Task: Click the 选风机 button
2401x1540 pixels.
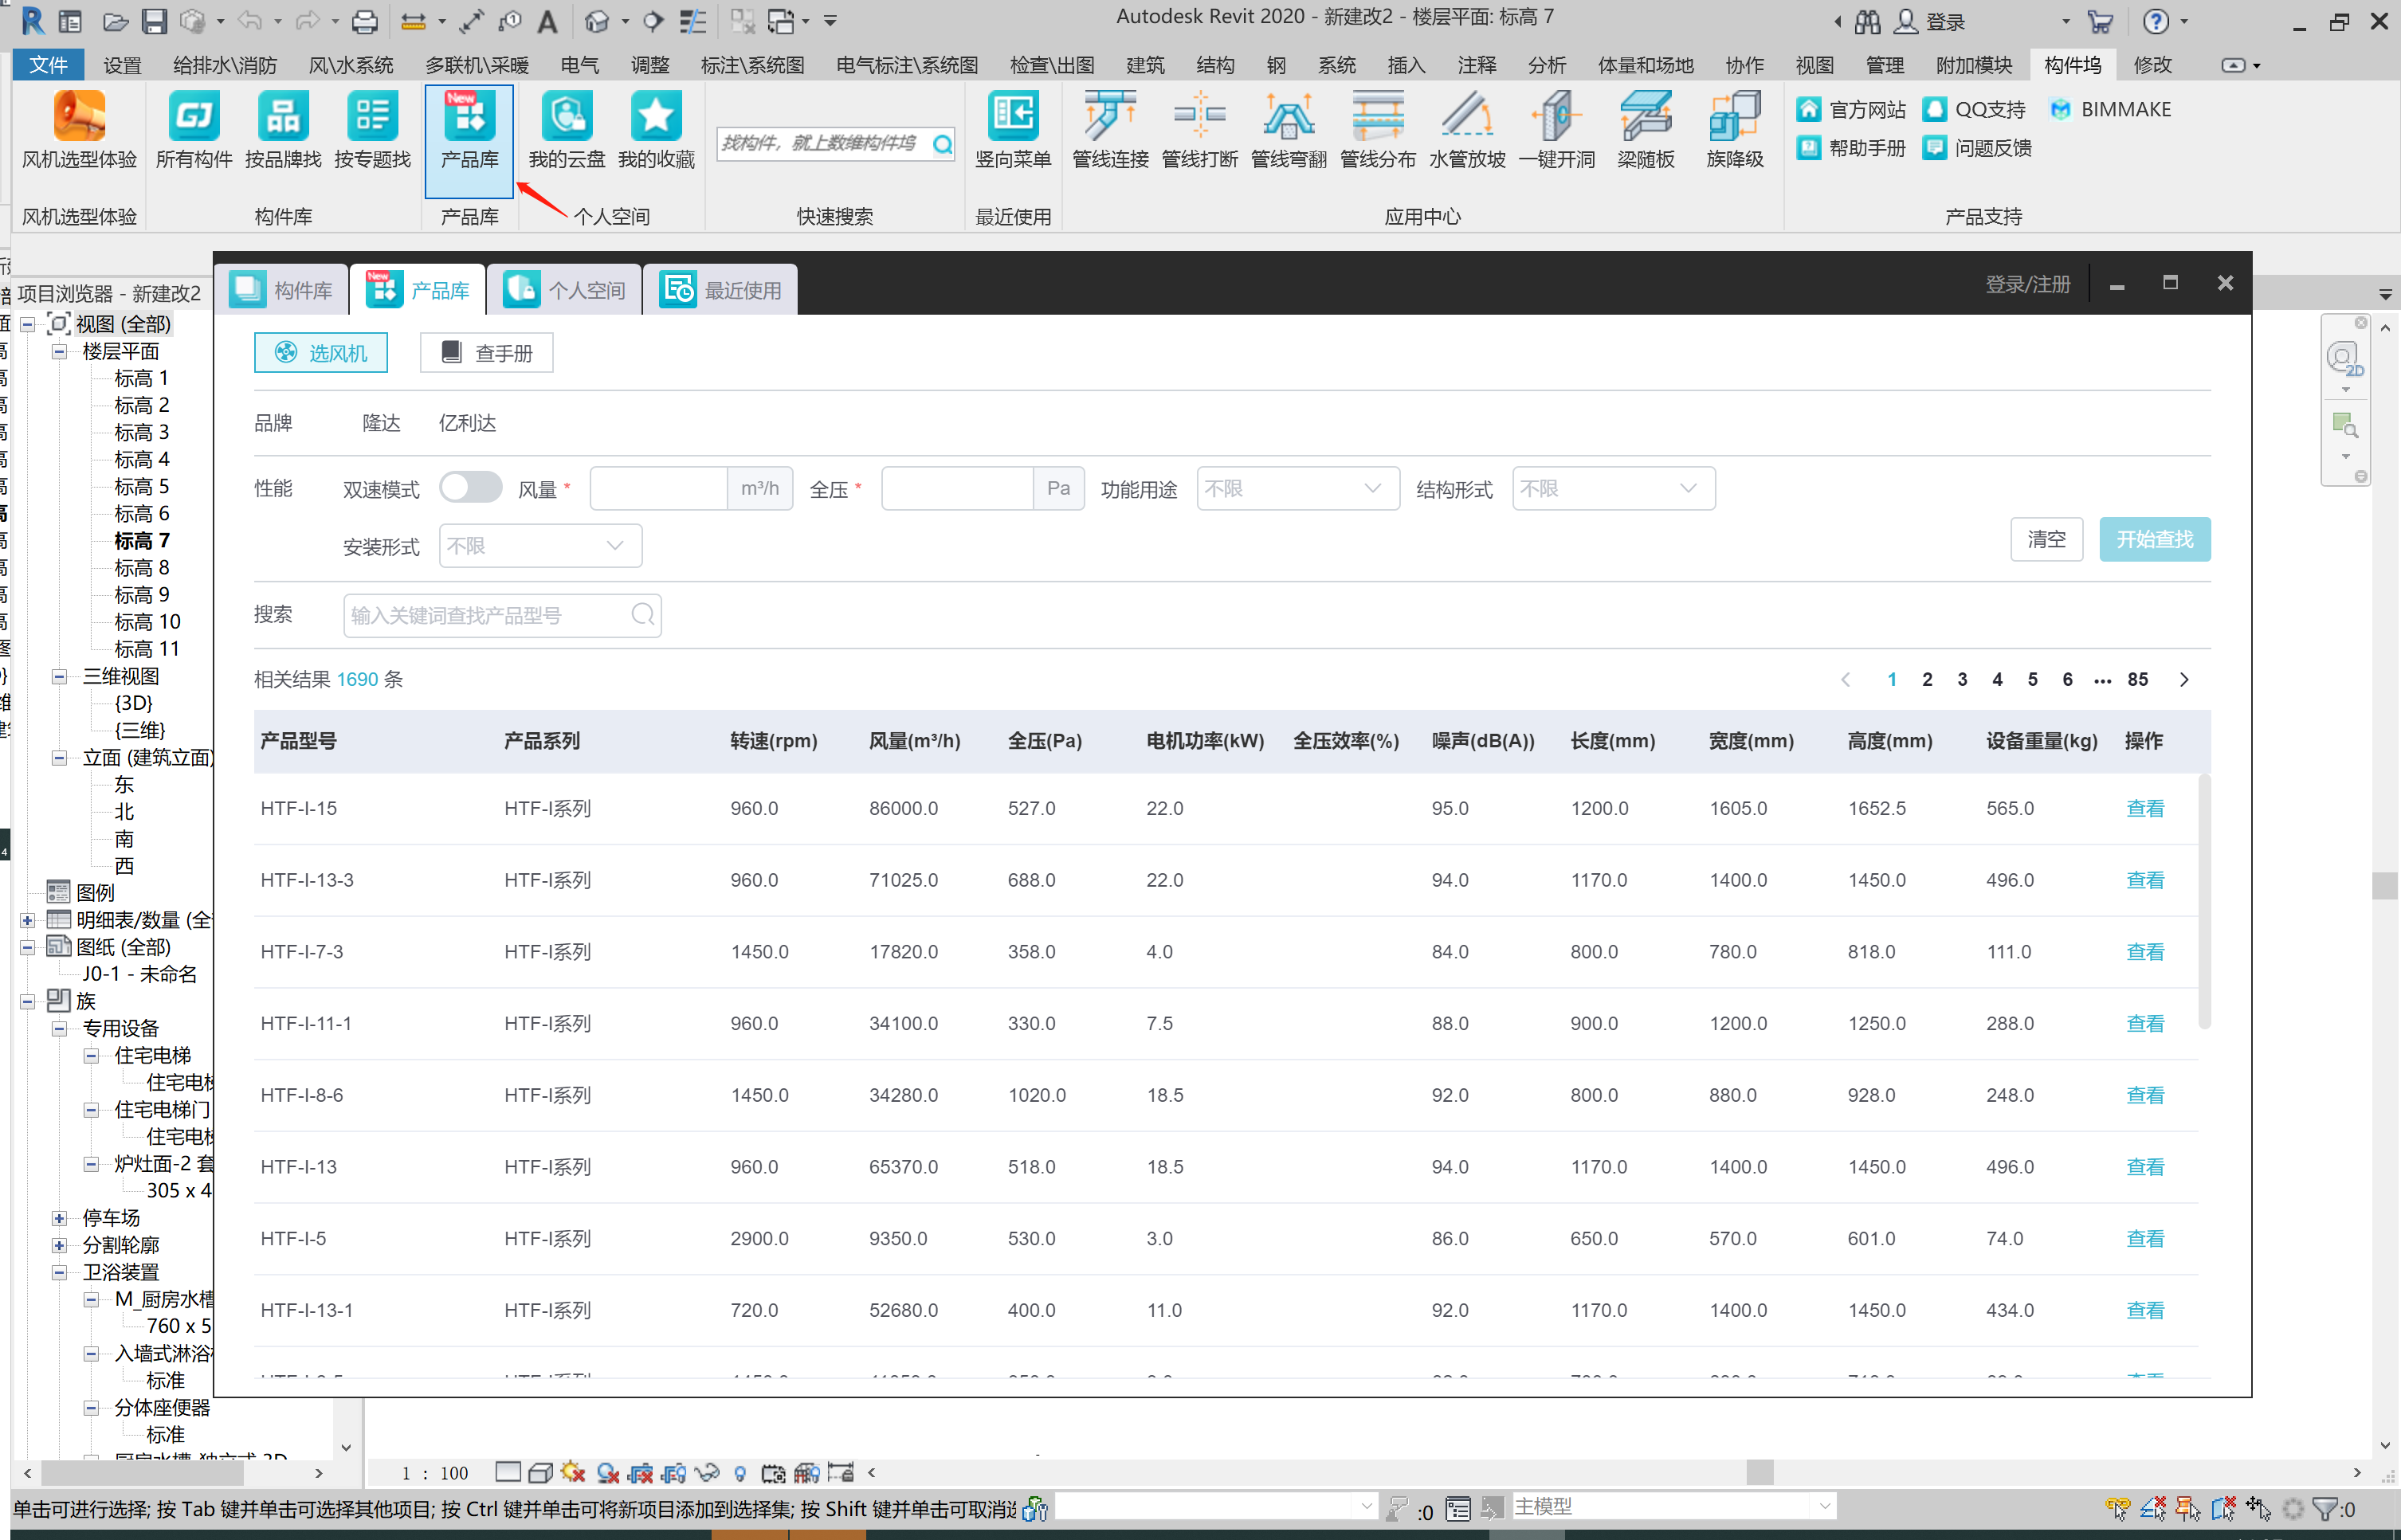Action: (321, 353)
